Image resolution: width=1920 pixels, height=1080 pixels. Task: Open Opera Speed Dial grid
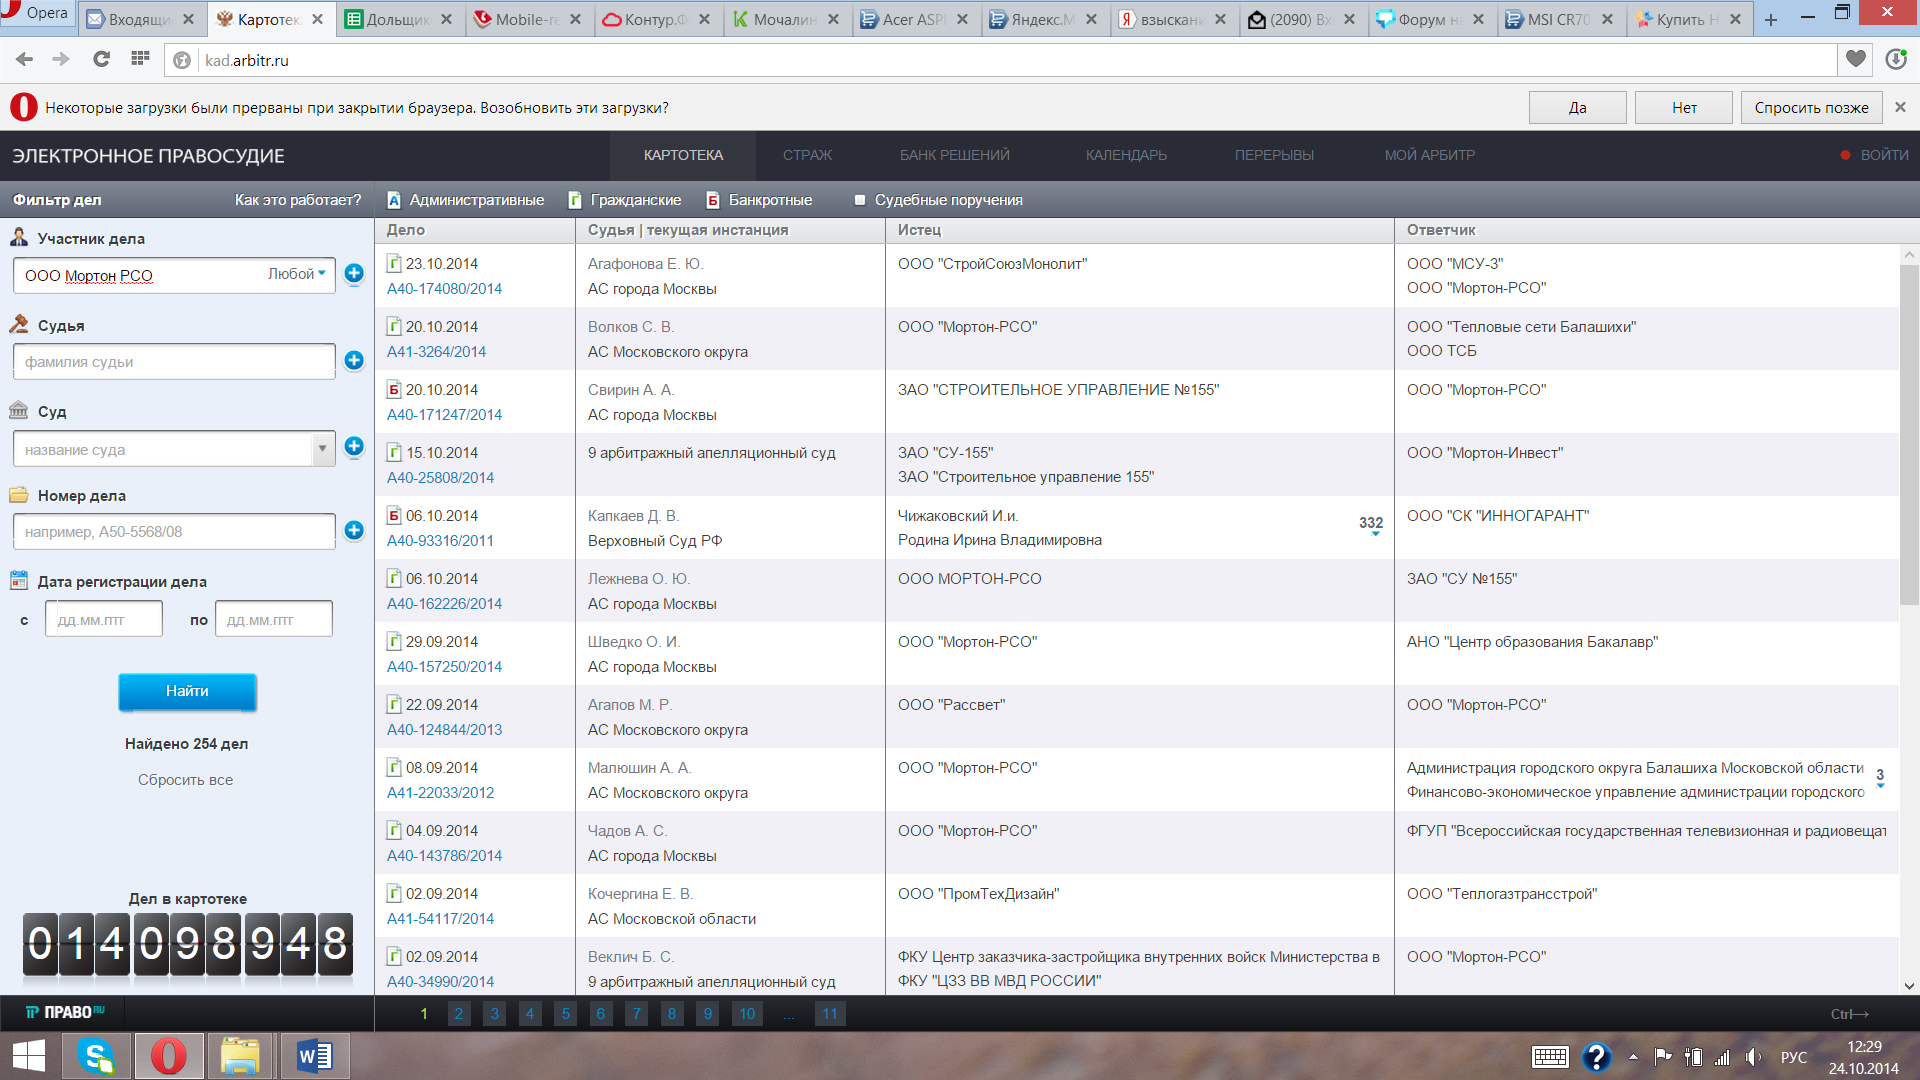tap(140, 59)
